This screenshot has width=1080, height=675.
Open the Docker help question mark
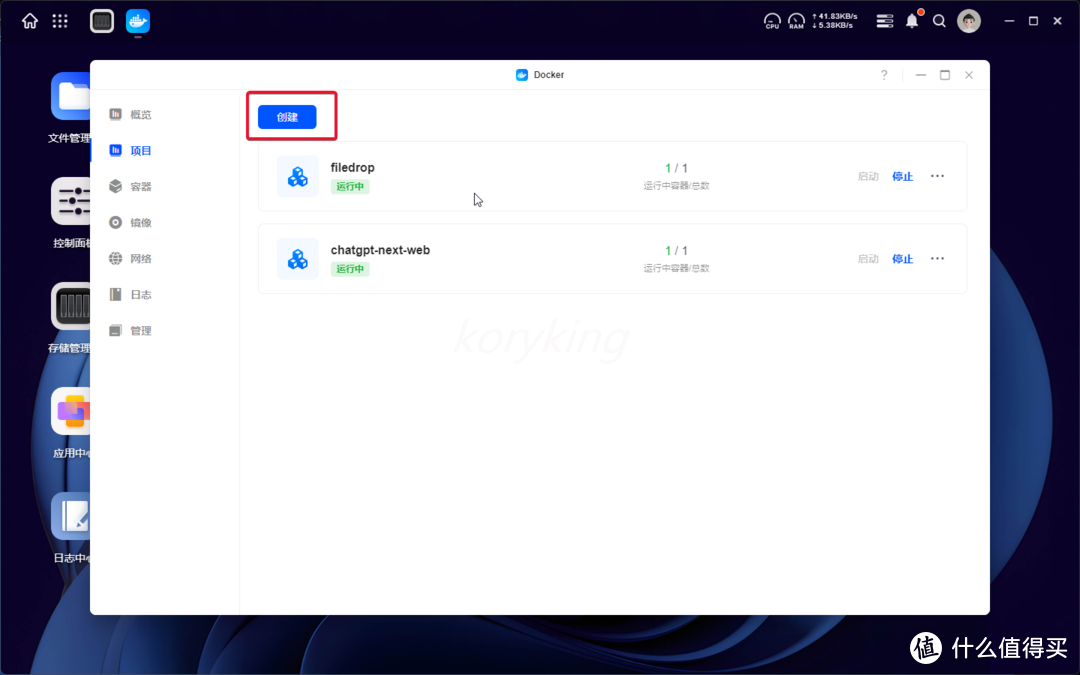click(884, 75)
